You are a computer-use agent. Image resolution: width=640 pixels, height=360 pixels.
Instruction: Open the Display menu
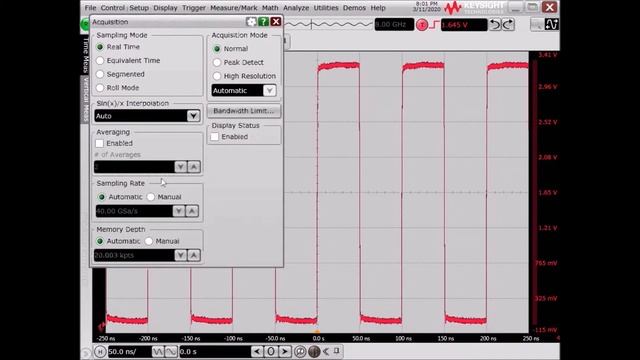click(165, 8)
